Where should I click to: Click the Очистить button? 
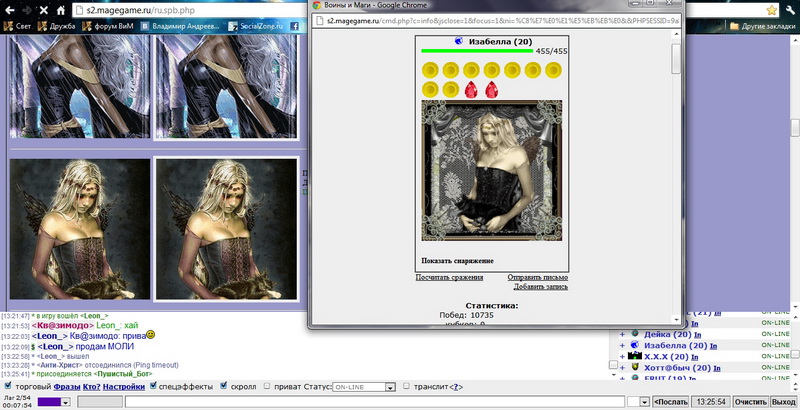click(x=750, y=402)
